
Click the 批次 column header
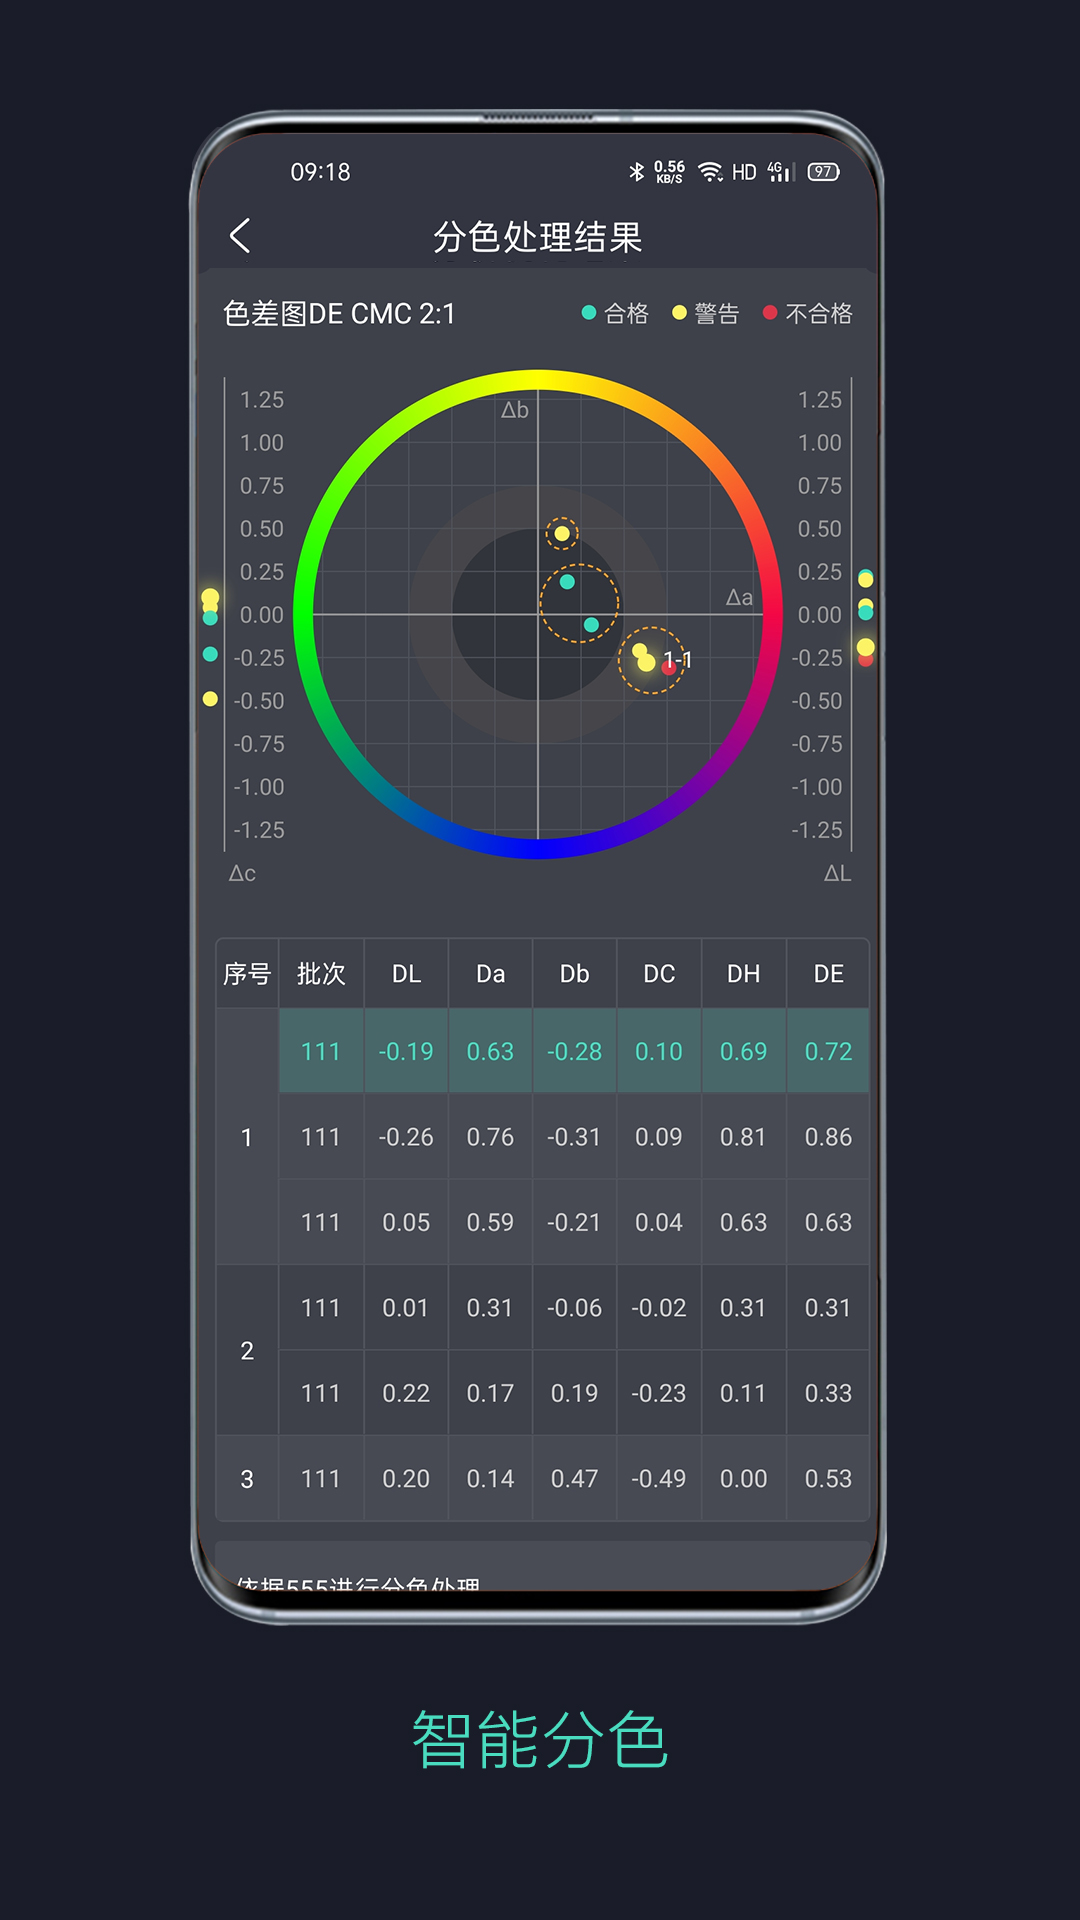click(321, 974)
